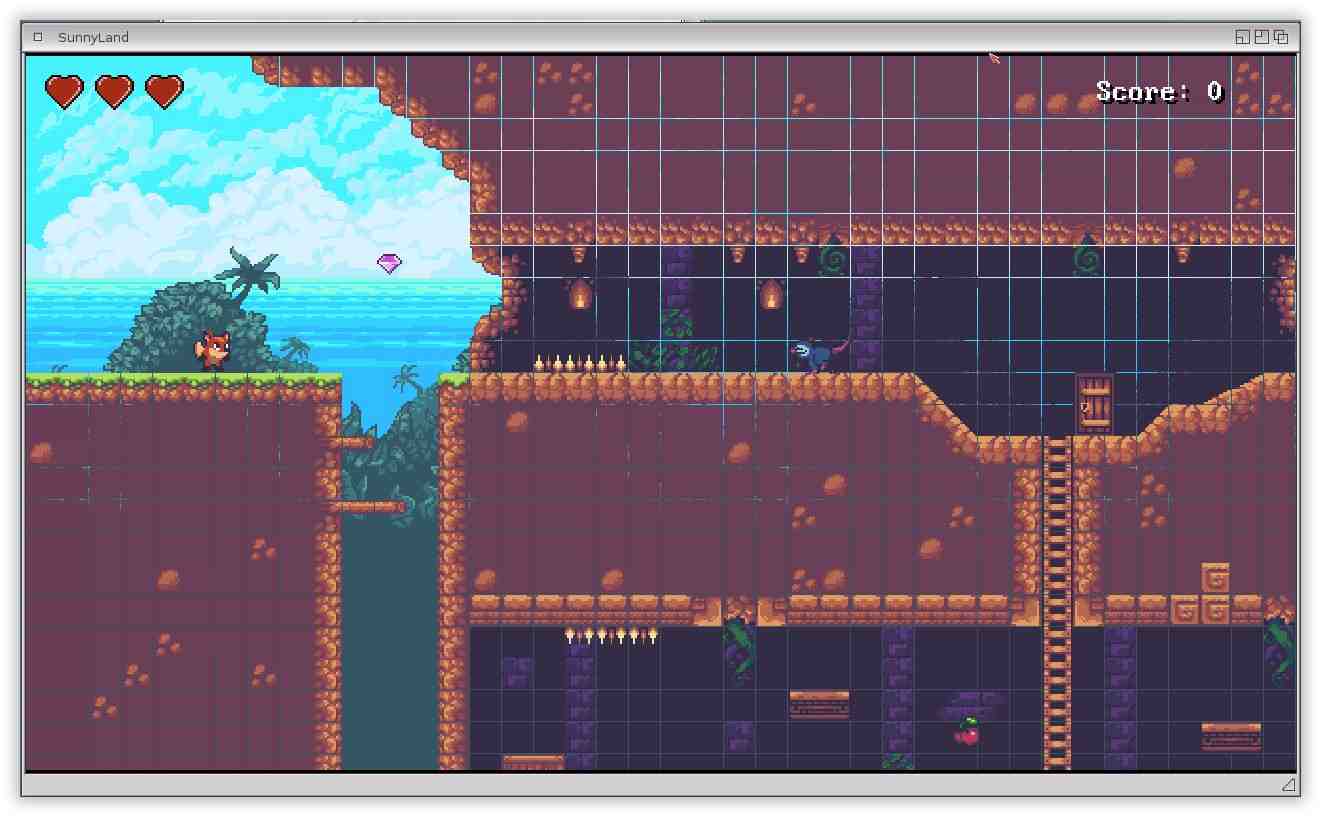Screen dimensions: 1321x817
Task: Open the wooden door in the cave
Action: (1095, 403)
